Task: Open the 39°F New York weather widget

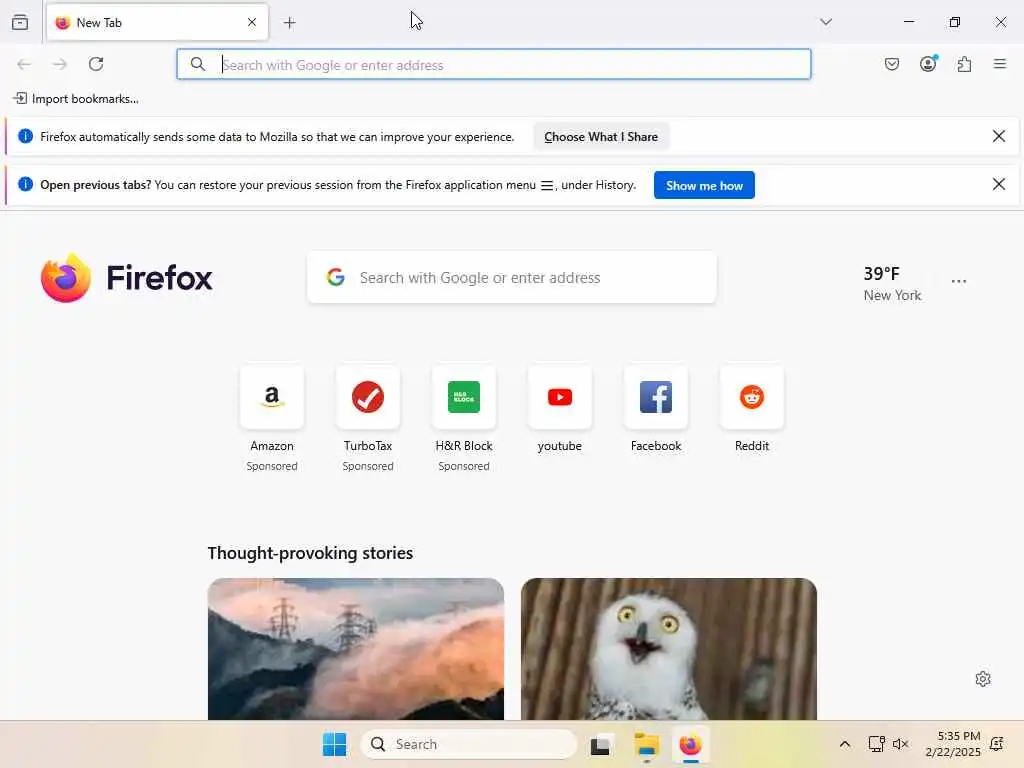Action: [892, 283]
